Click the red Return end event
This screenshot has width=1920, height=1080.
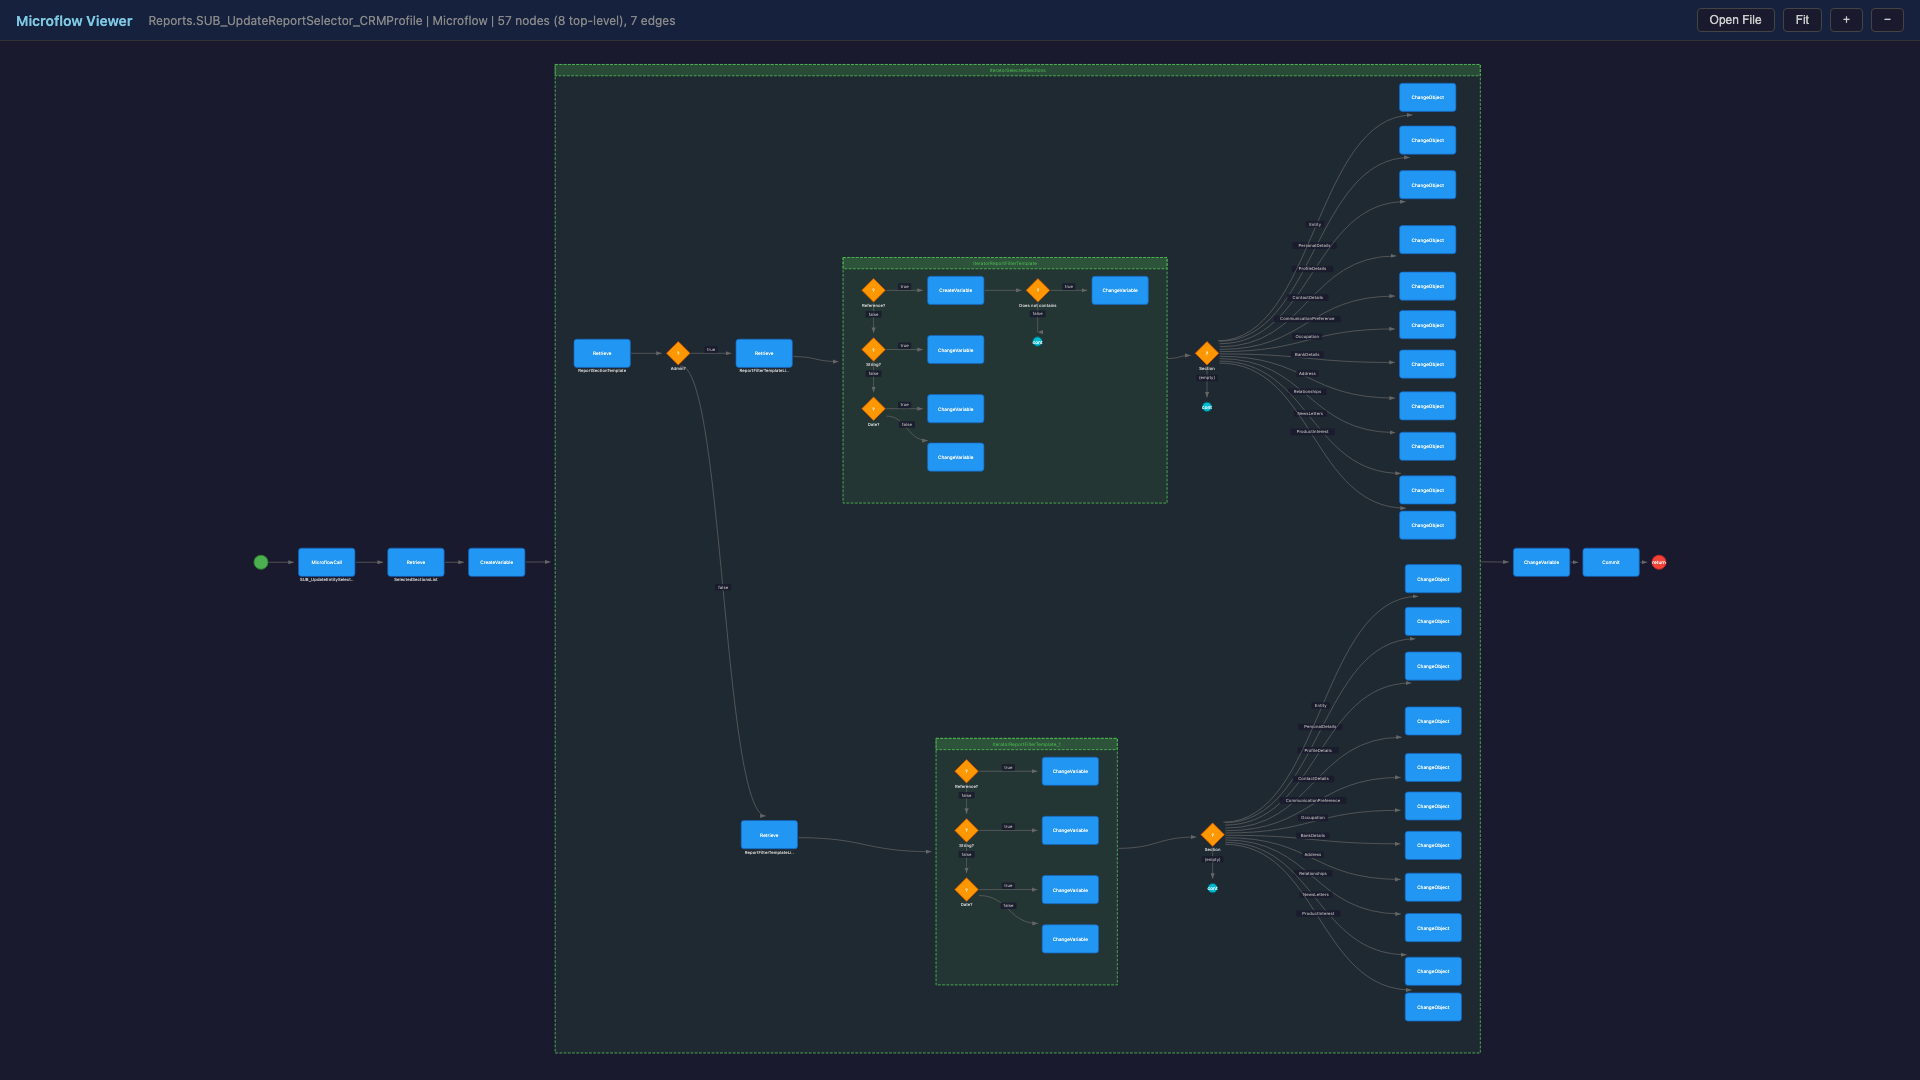pyautogui.click(x=1658, y=562)
